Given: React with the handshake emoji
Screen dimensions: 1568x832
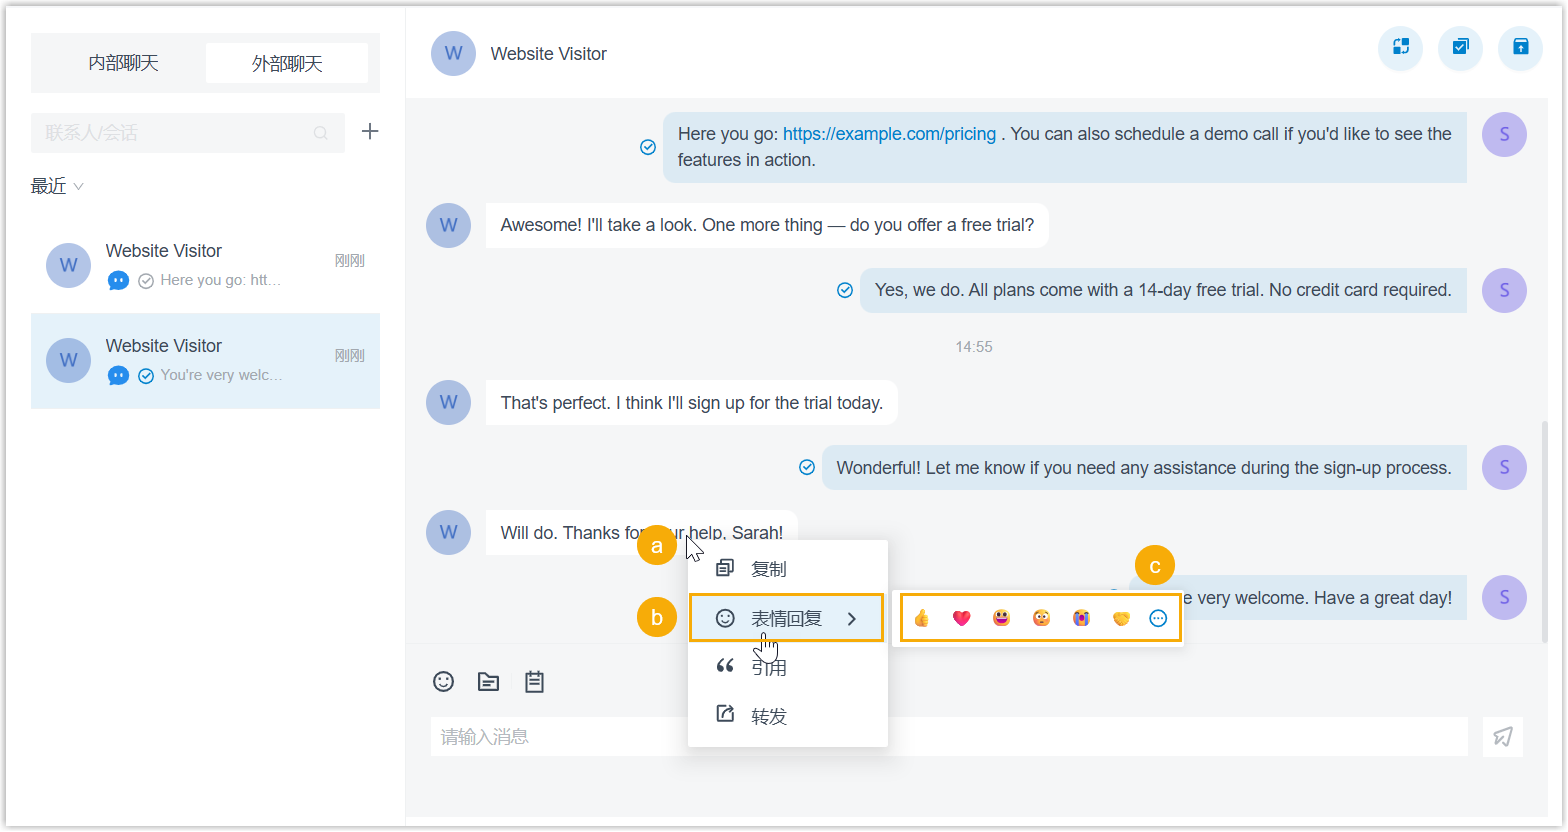Looking at the screenshot, I should pos(1121,618).
